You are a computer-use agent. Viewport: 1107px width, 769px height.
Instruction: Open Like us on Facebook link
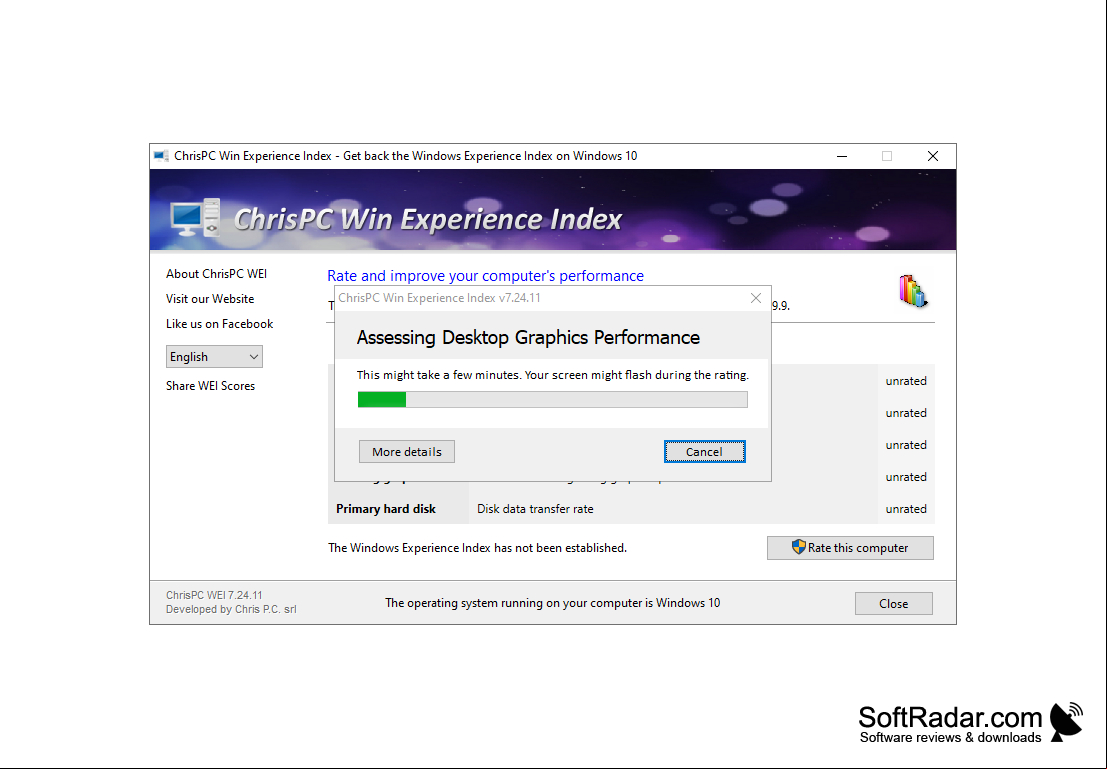pyautogui.click(x=219, y=324)
